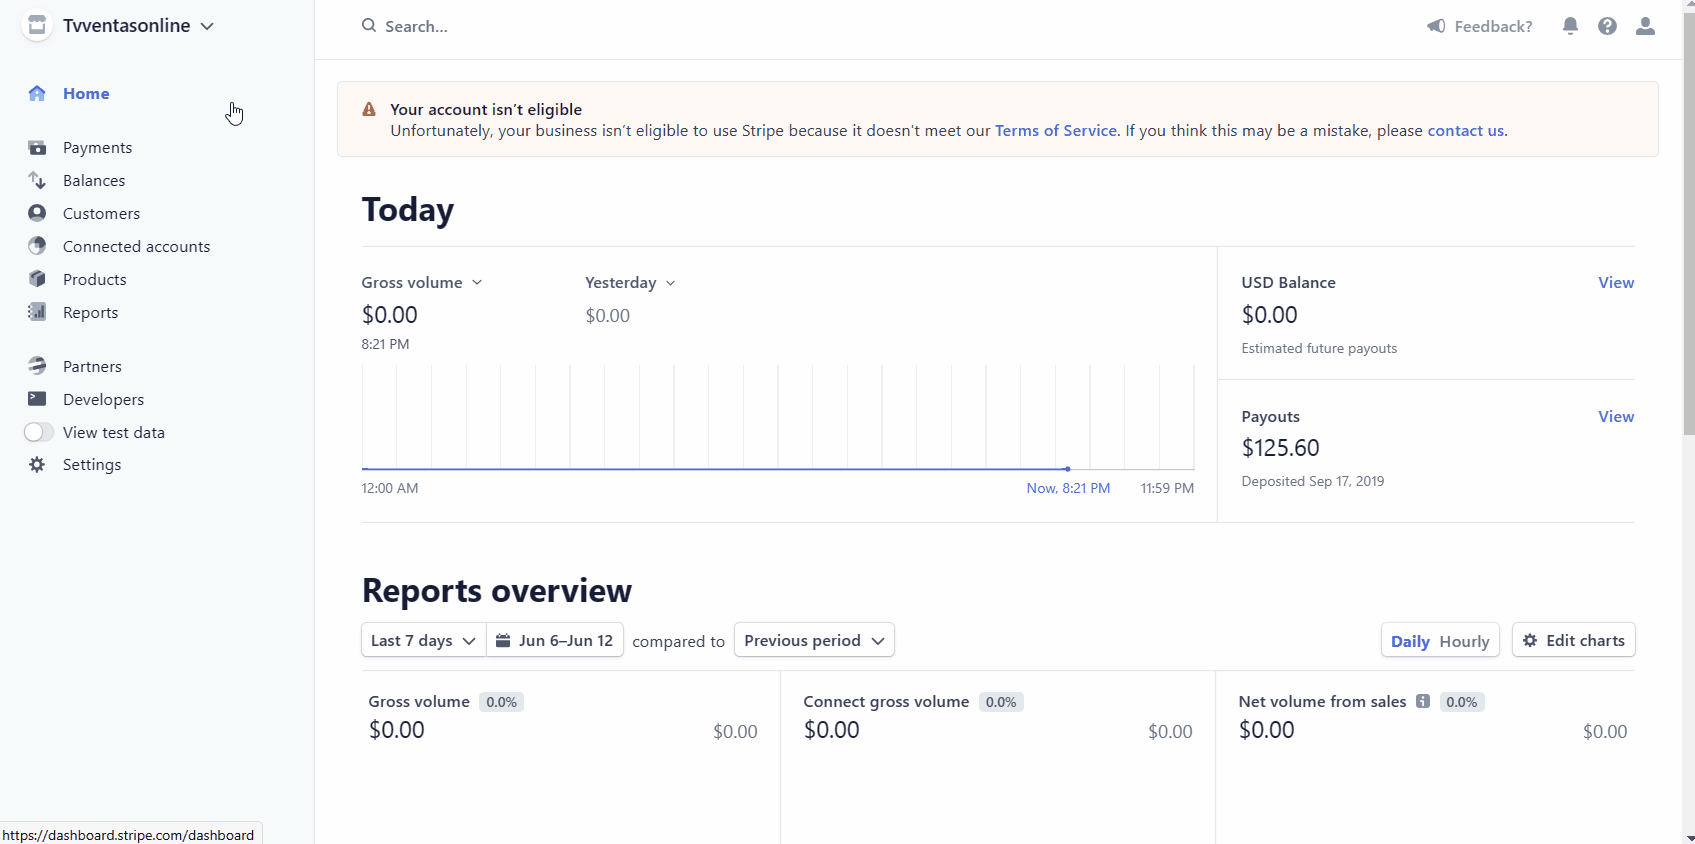The height and width of the screenshot is (844, 1695).
Task: Switch charts to Hourly view
Action: 1464,642
